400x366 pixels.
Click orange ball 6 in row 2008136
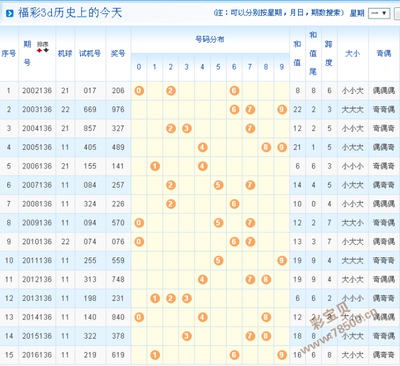point(234,204)
